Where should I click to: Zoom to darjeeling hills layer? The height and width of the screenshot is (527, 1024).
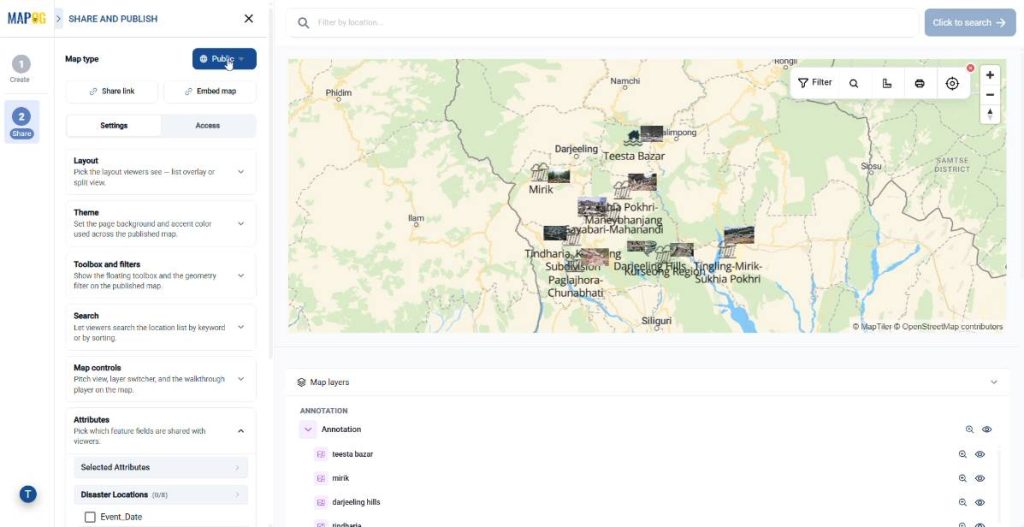[962, 503]
